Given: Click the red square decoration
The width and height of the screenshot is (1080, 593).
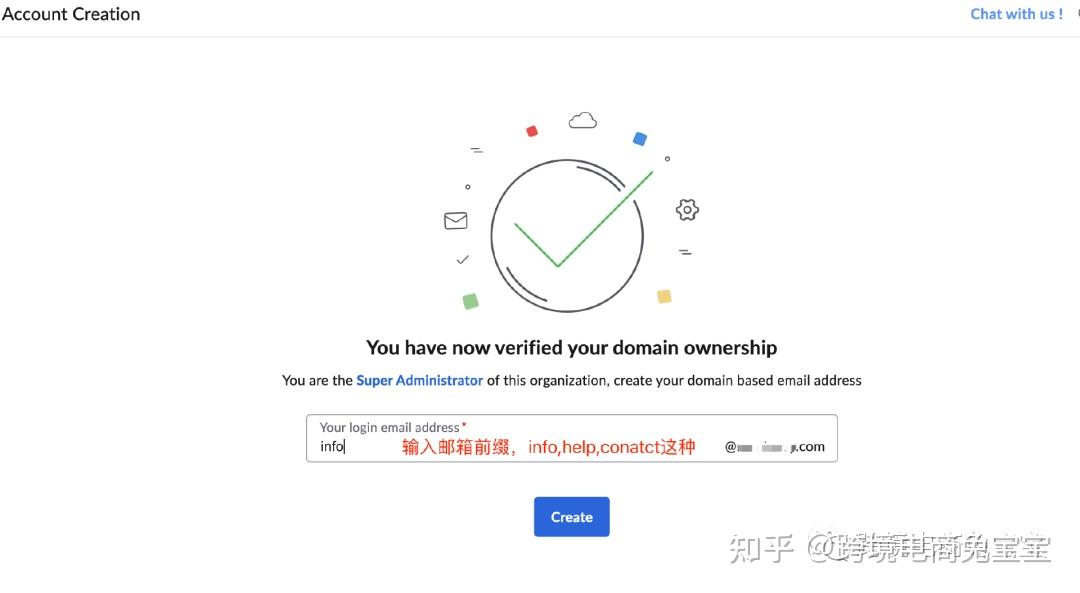Looking at the screenshot, I should 532,131.
